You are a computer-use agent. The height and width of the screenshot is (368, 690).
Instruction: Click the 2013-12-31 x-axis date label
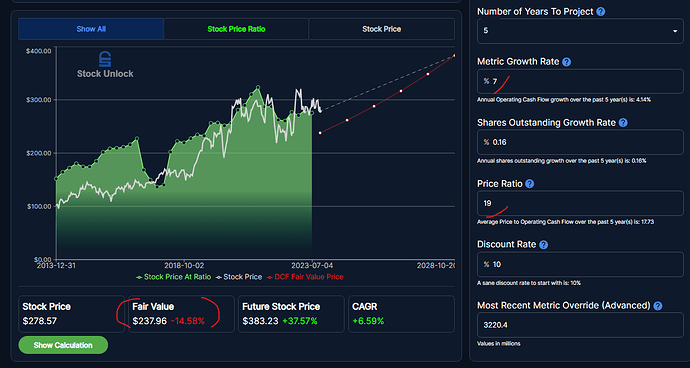tap(56, 265)
